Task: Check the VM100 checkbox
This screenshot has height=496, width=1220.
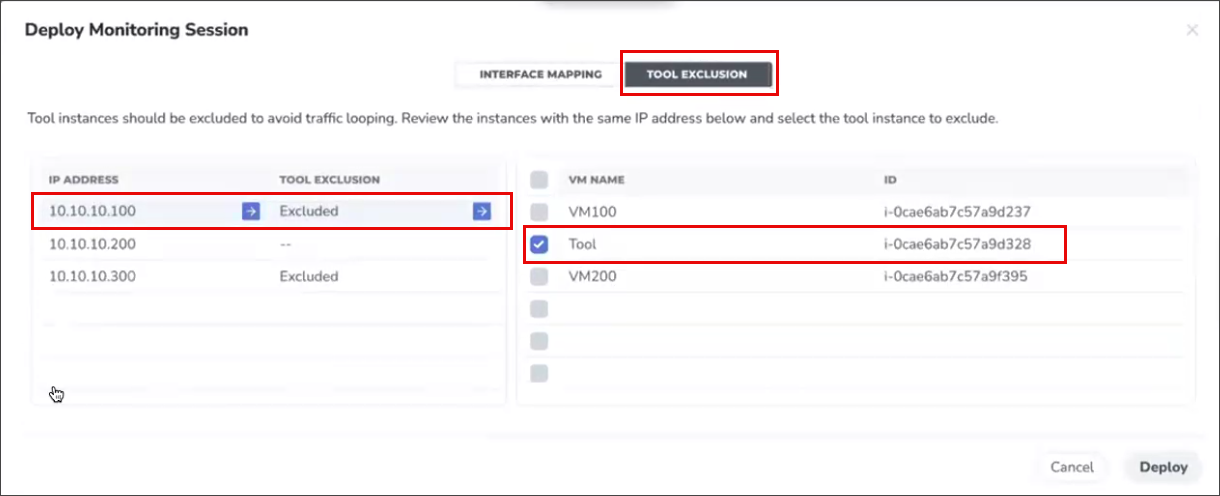Action: coord(539,212)
